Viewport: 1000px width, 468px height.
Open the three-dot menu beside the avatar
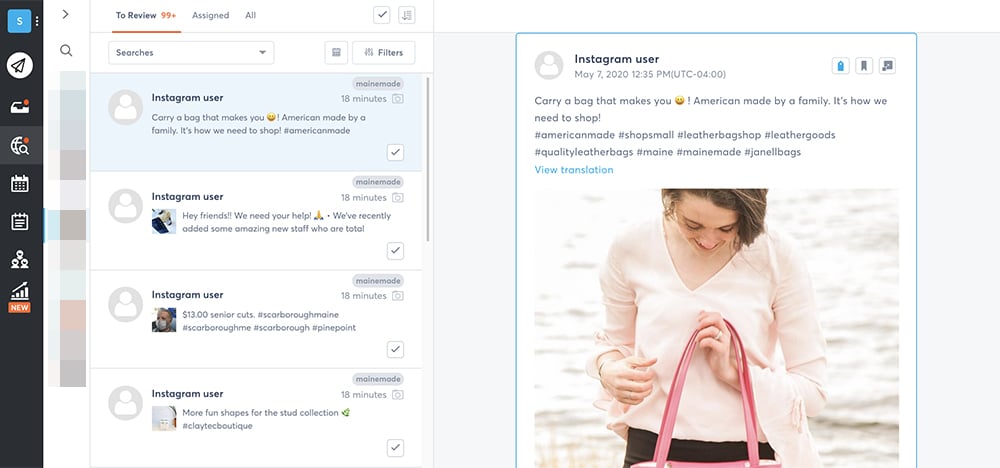[37, 21]
